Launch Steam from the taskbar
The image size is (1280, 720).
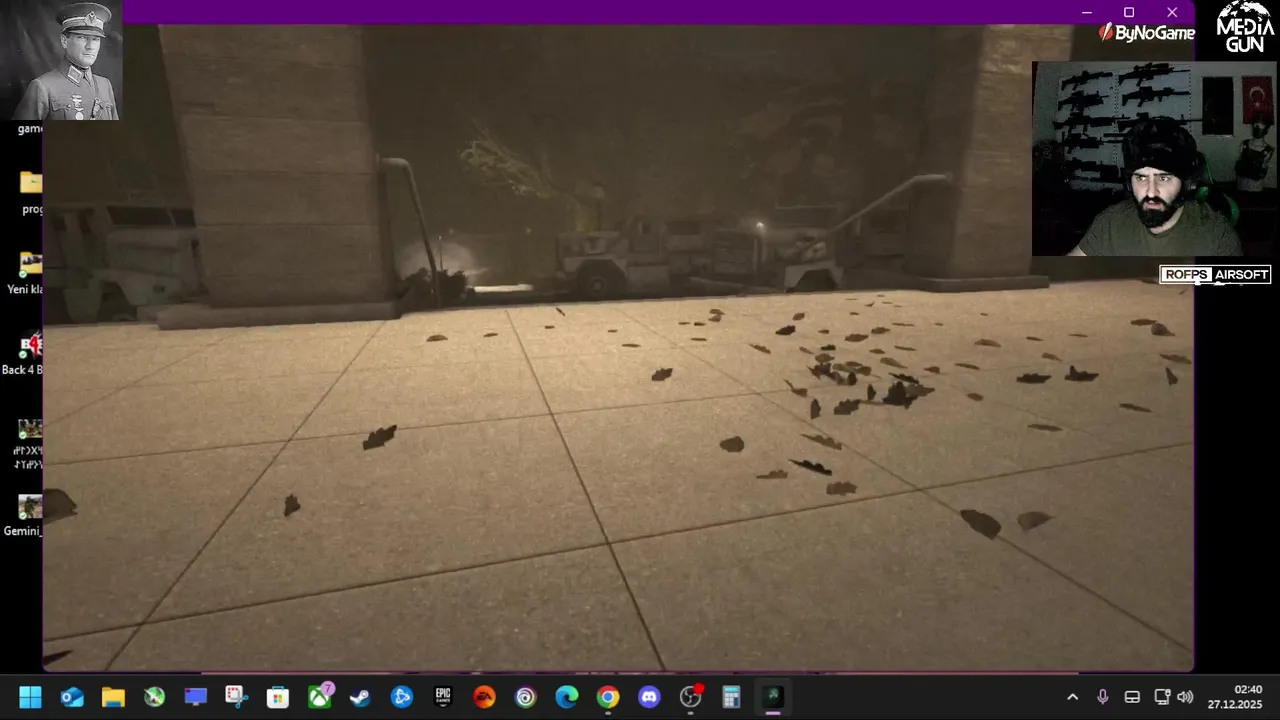(x=360, y=697)
